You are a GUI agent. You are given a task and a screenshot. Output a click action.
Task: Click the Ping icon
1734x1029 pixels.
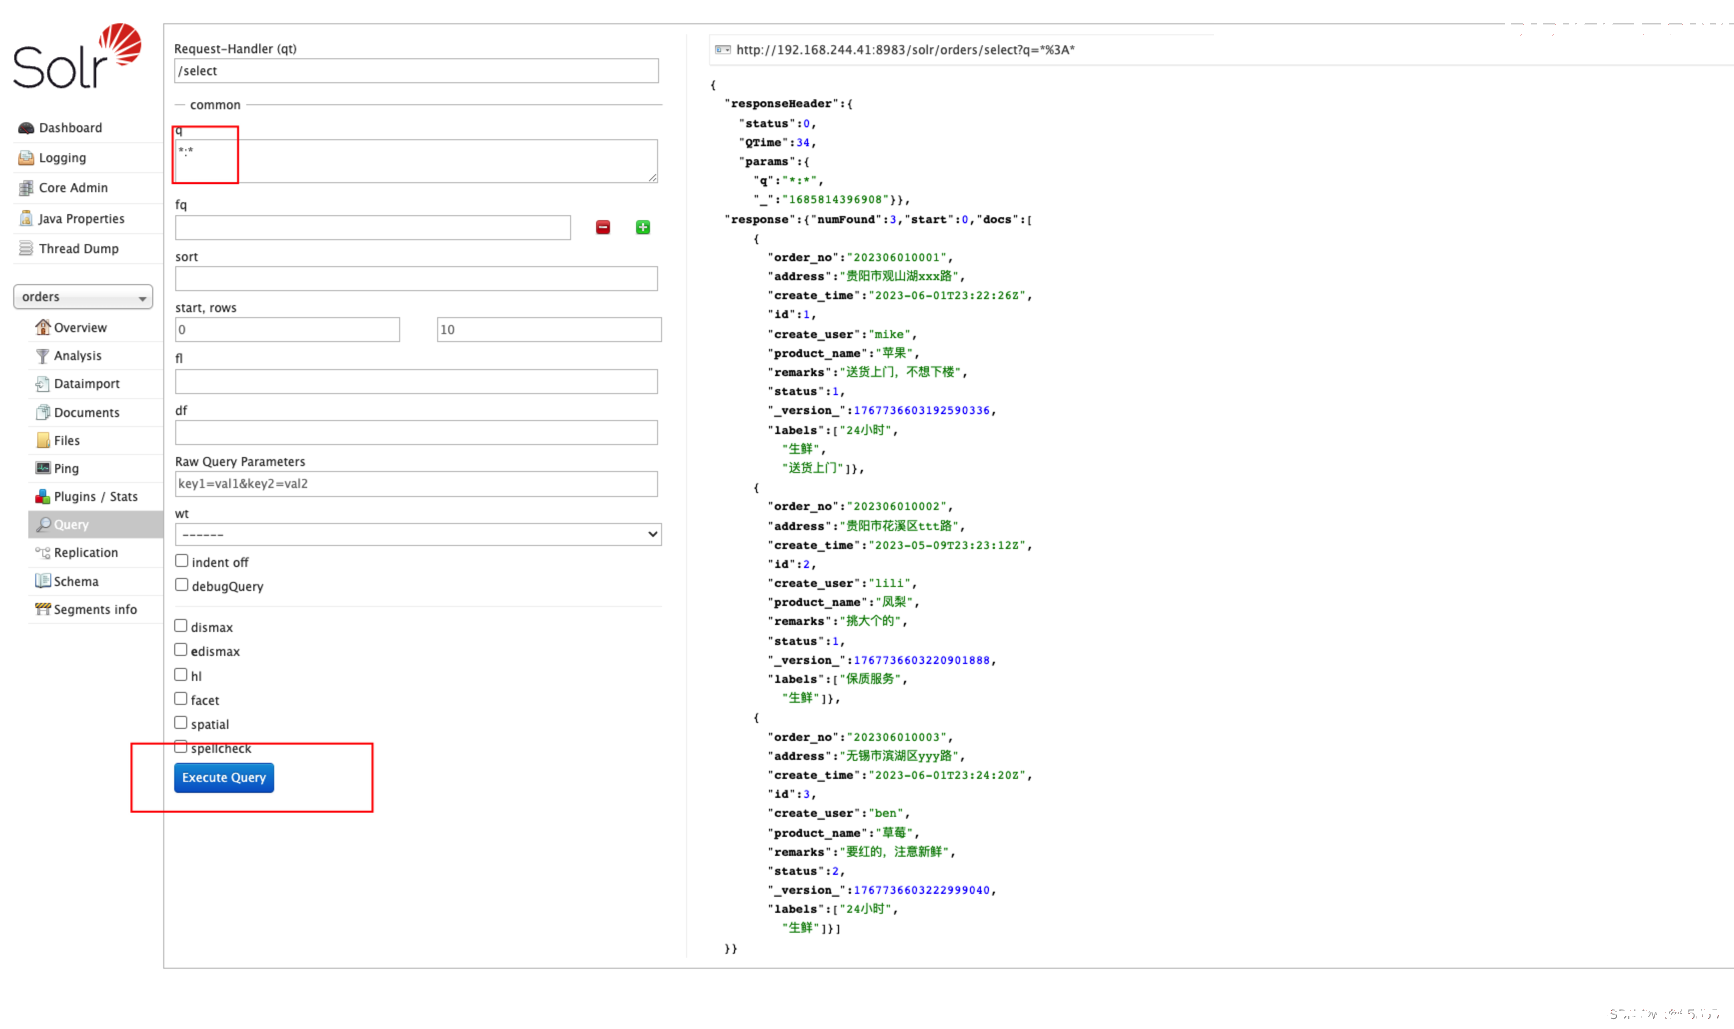(x=42, y=468)
